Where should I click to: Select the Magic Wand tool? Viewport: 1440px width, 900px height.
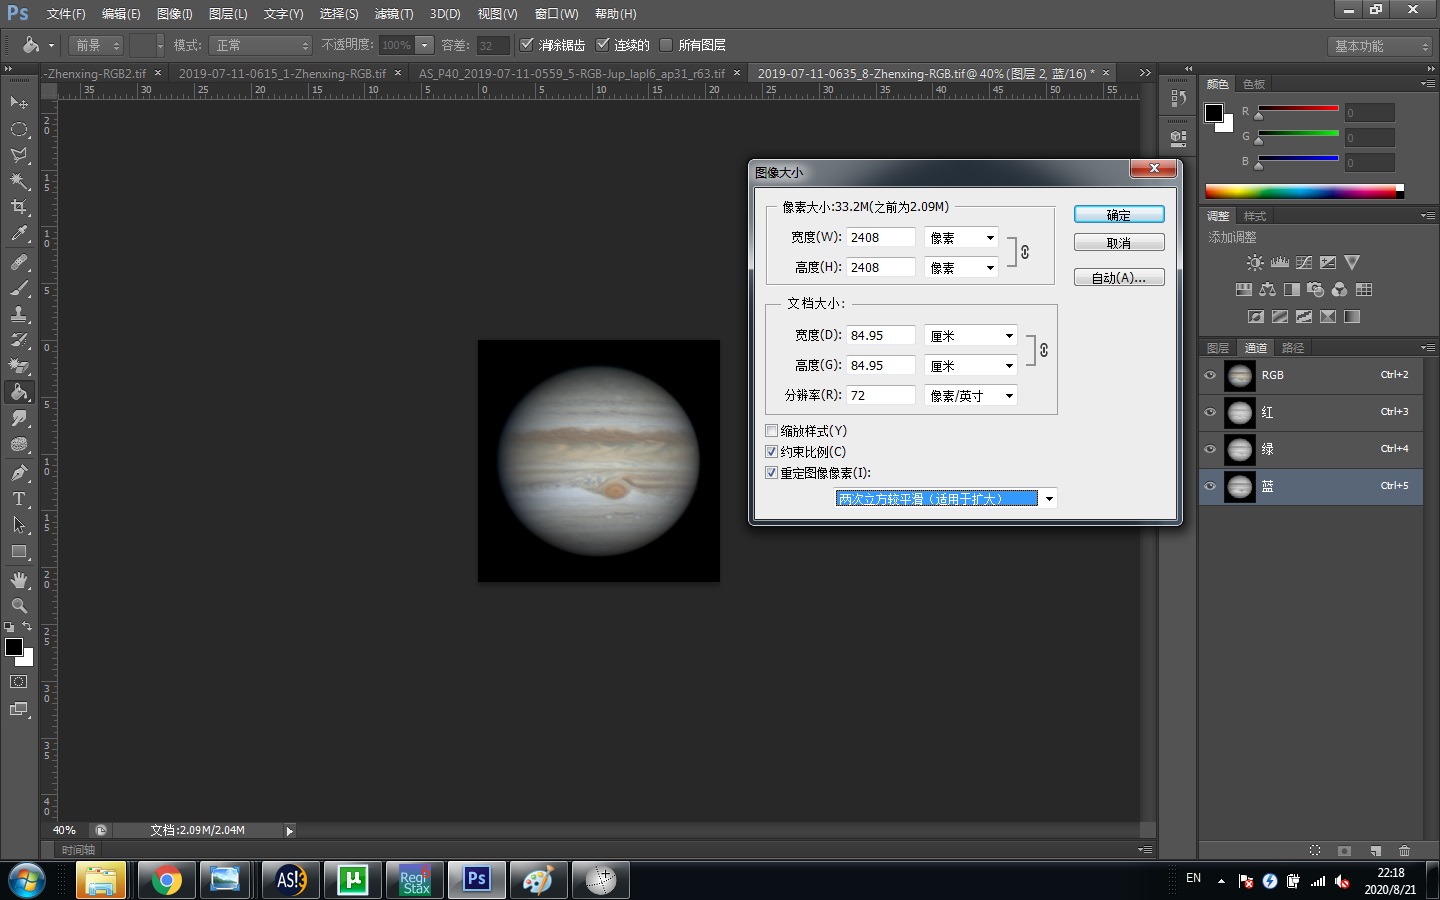pos(19,181)
